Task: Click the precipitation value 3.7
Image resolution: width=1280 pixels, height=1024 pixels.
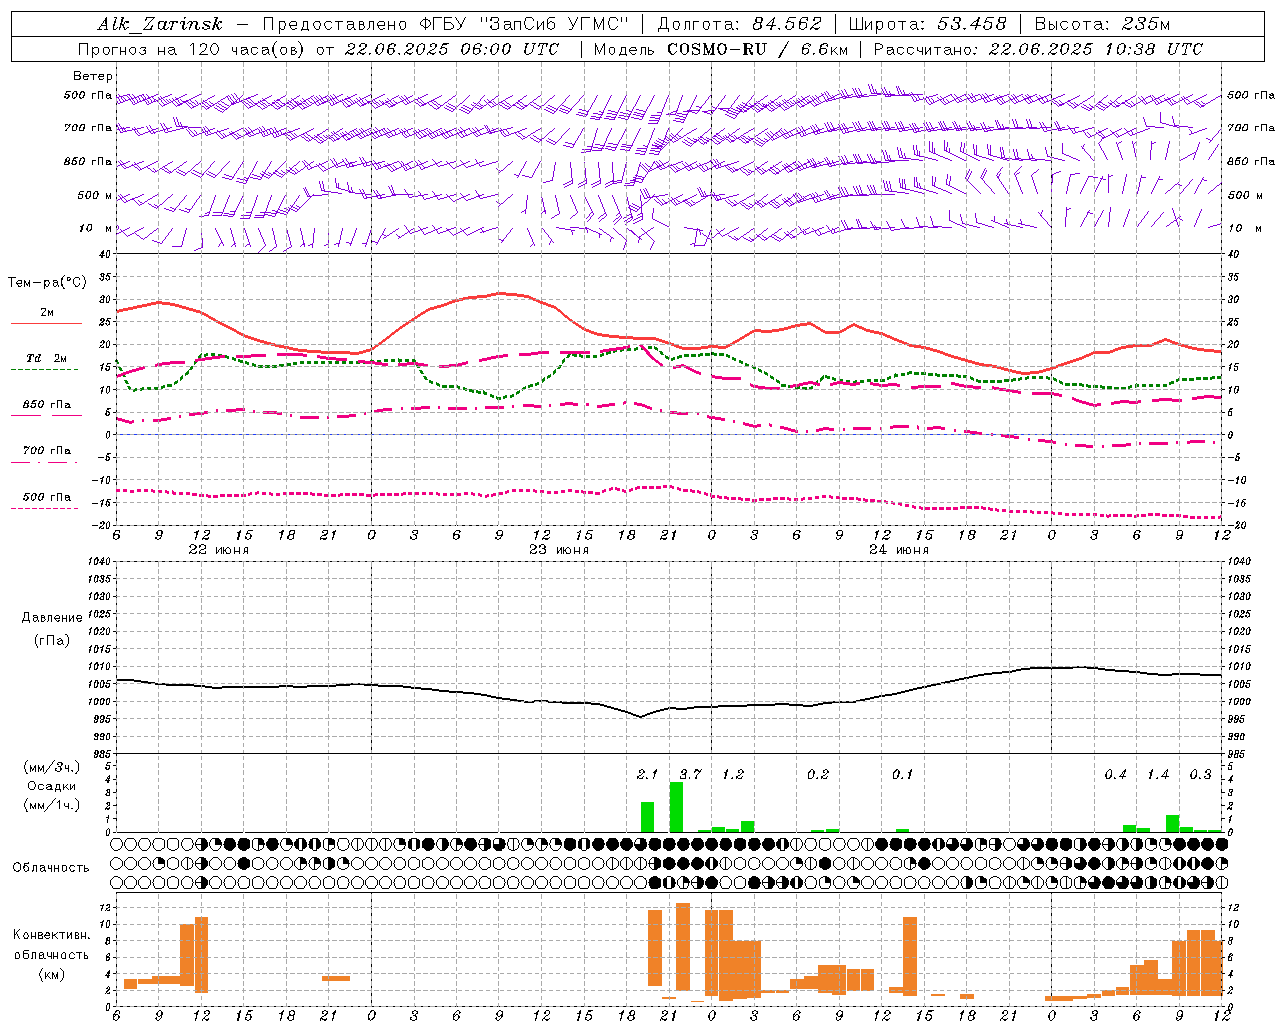Action: coord(690,775)
